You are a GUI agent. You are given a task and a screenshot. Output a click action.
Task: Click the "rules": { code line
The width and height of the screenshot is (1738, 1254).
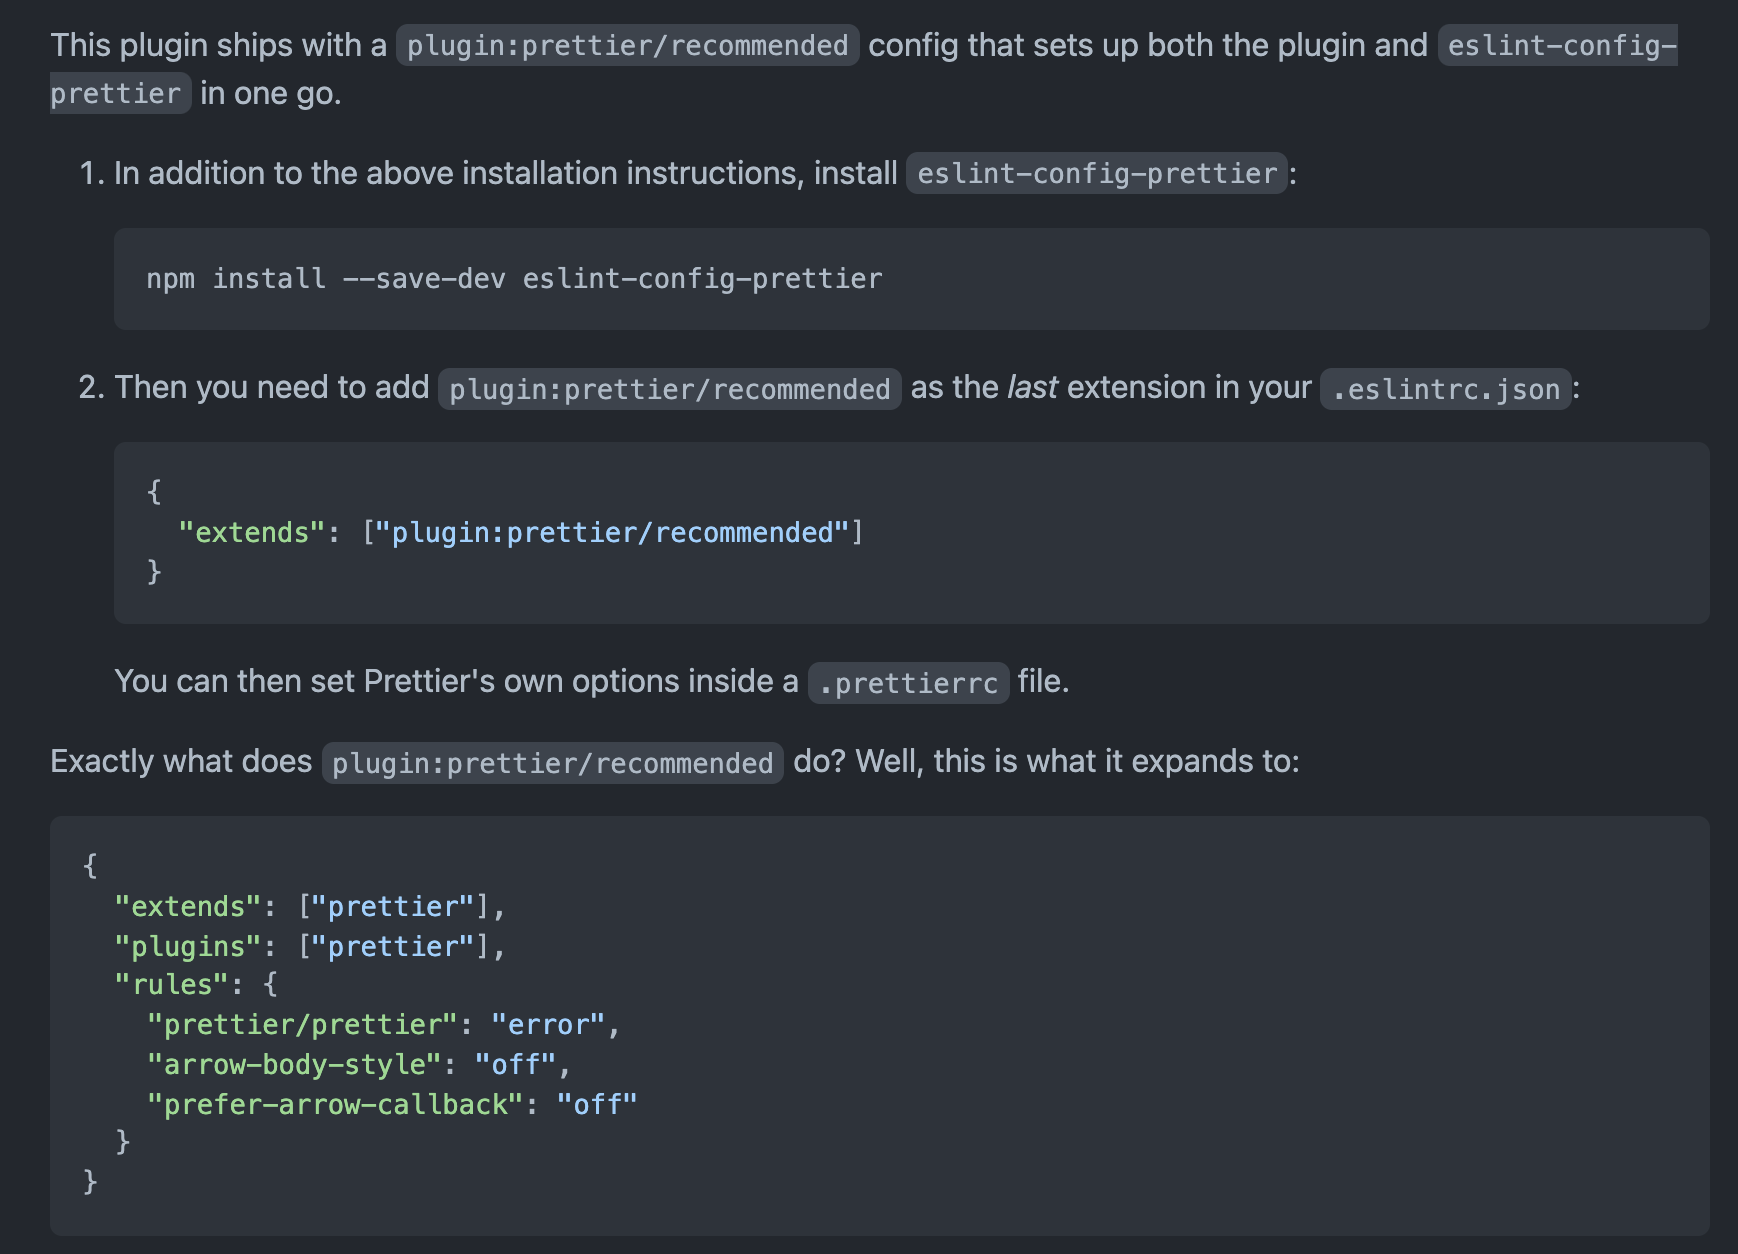click(x=196, y=985)
